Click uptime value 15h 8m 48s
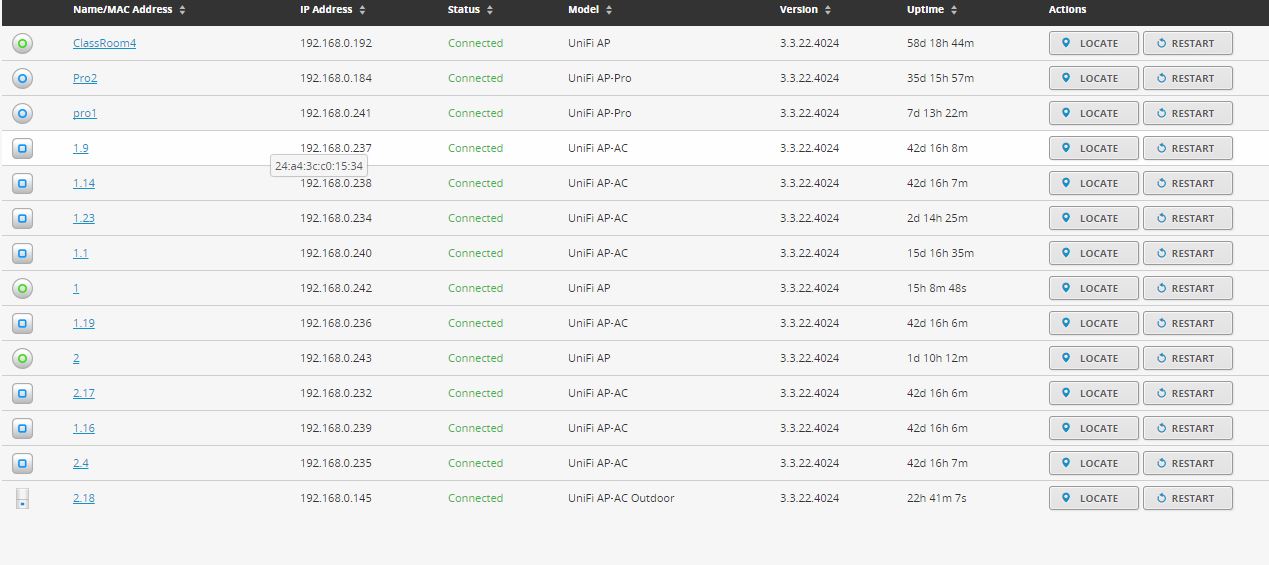 click(938, 289)
